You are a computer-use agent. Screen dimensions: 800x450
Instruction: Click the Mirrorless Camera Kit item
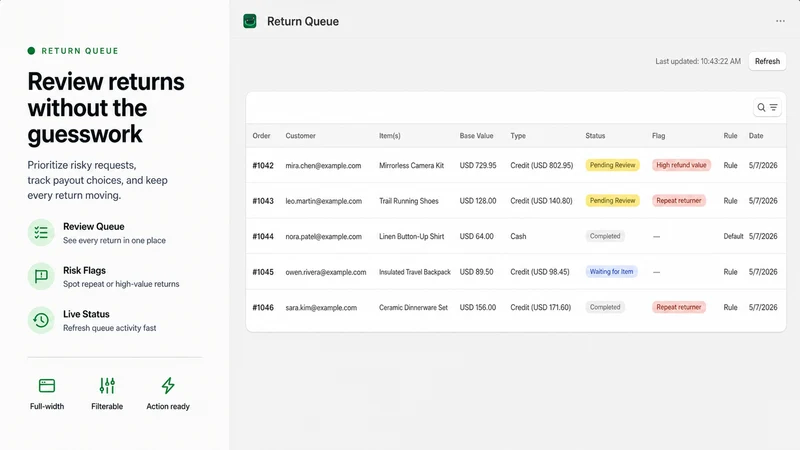[411, 165]
